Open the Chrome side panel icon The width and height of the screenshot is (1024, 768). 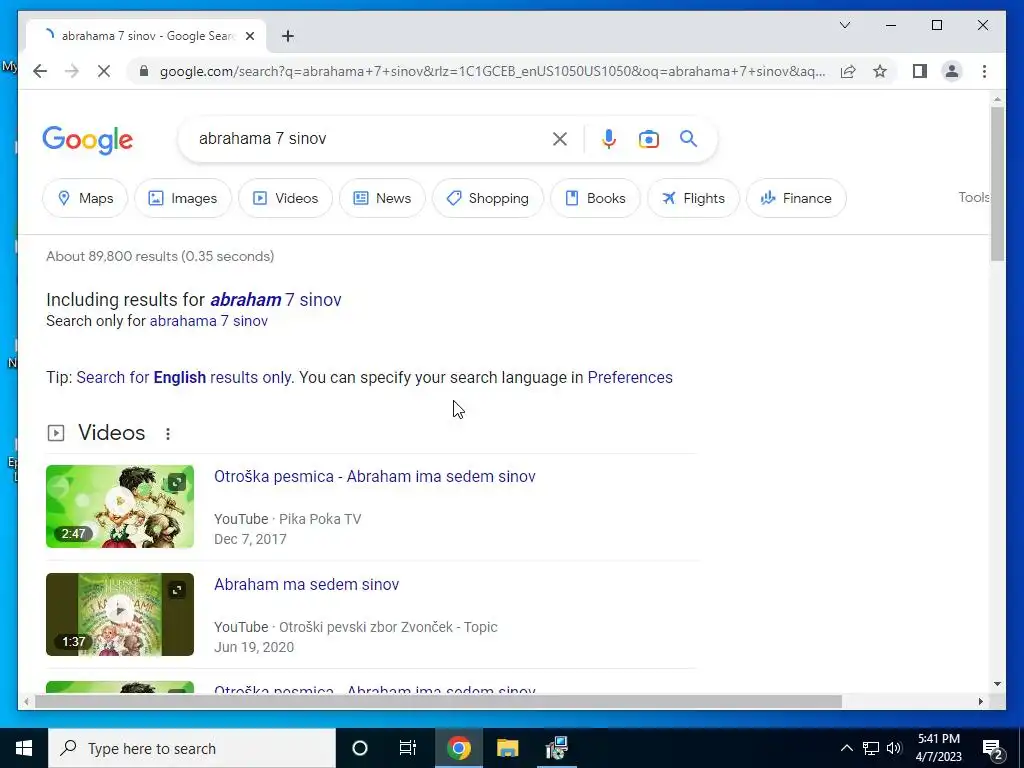pyautogui.click(x=920, y=71)
